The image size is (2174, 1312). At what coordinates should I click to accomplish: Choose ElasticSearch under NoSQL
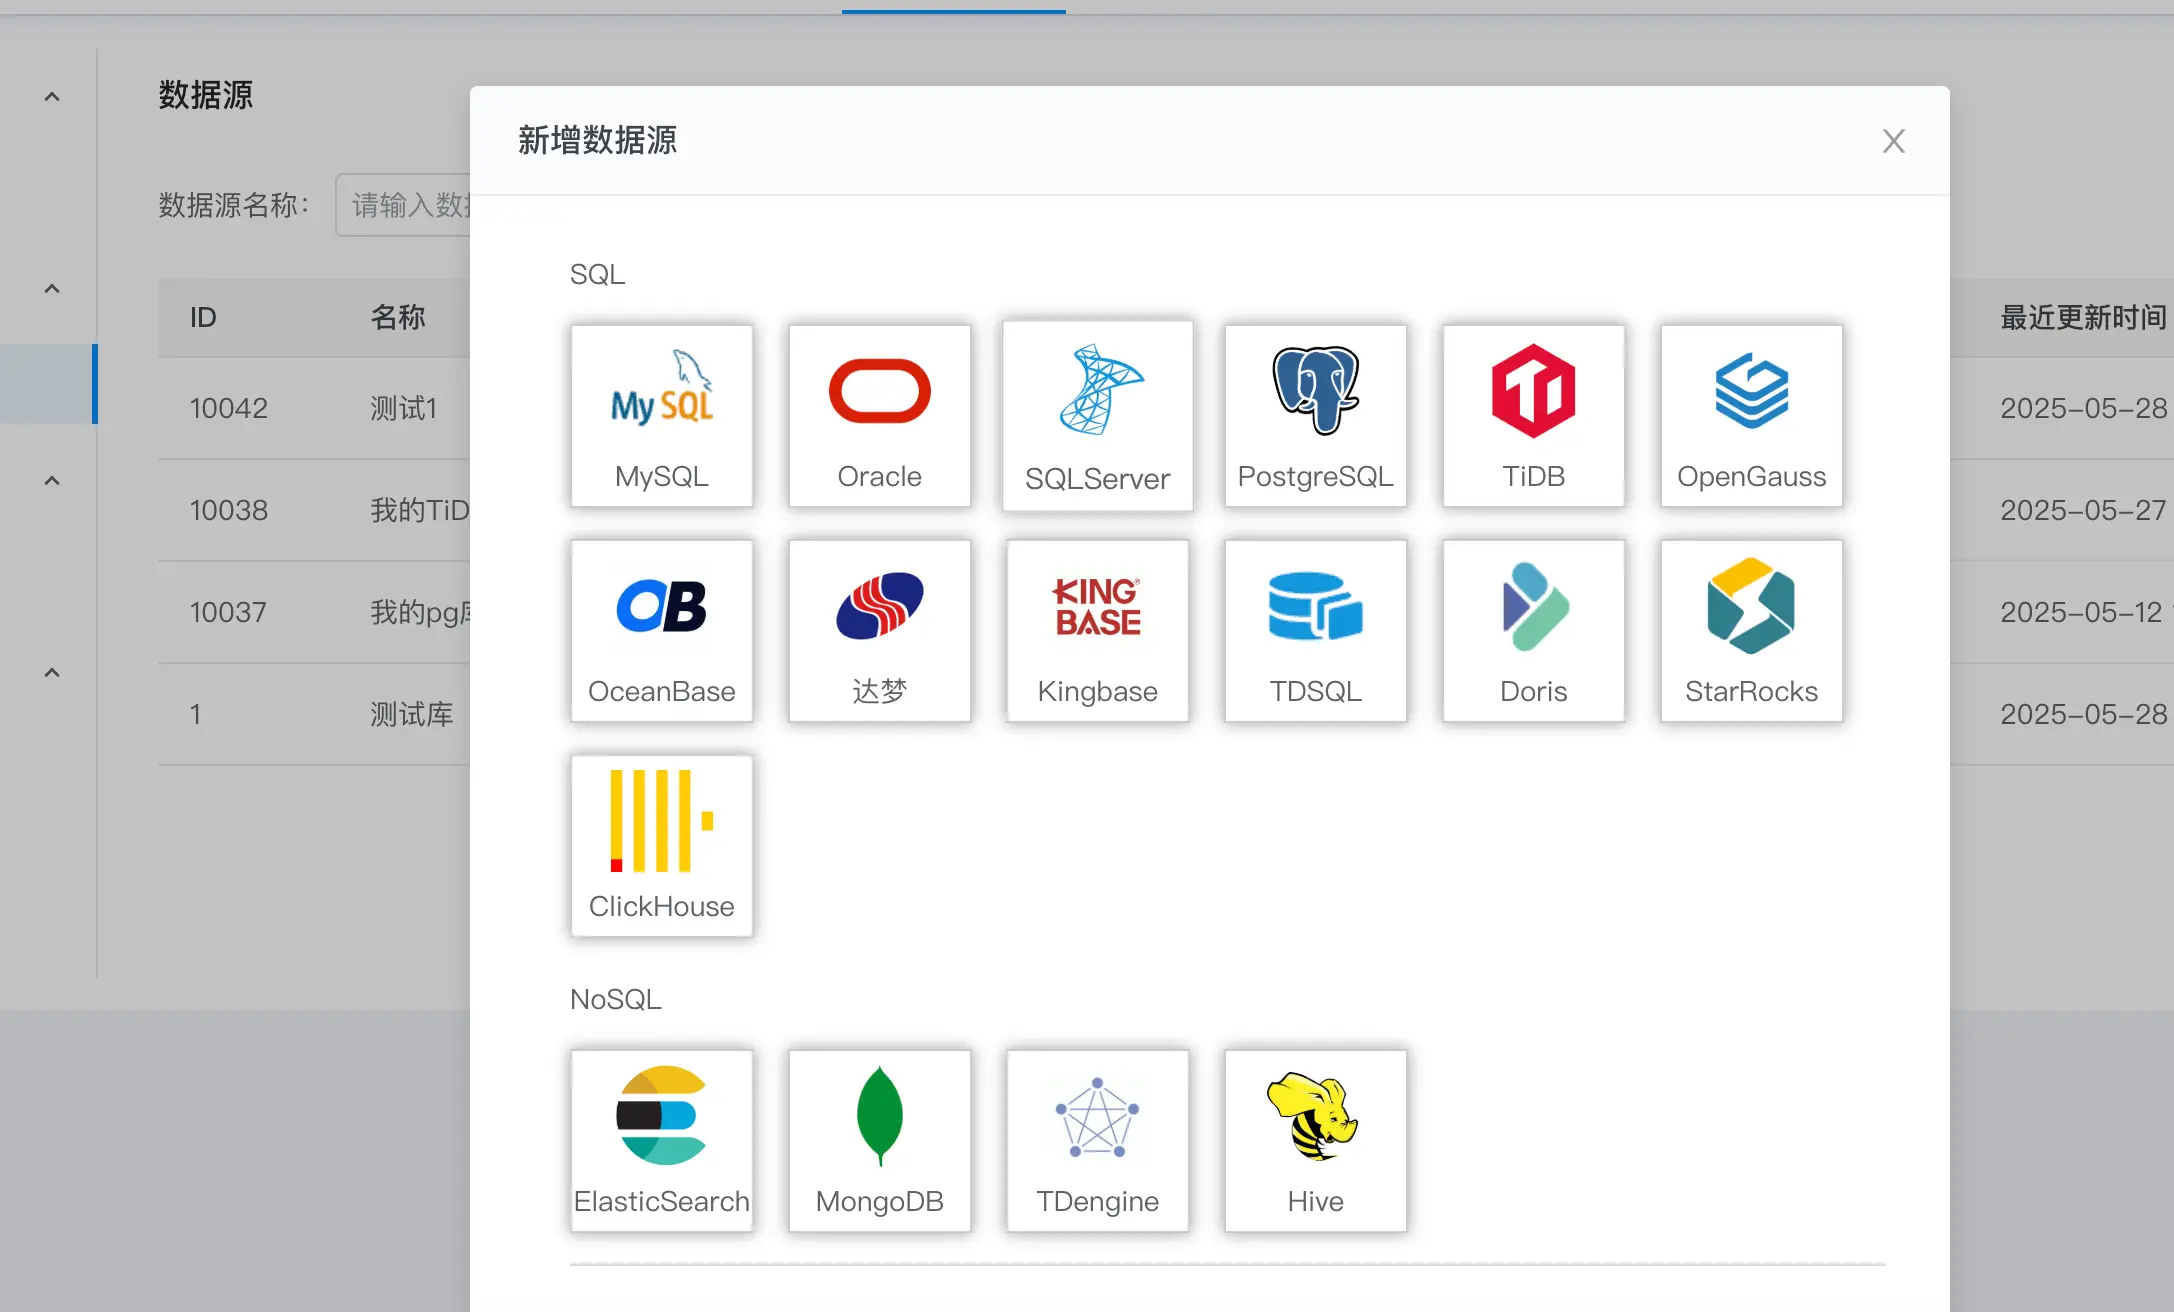661,1141
